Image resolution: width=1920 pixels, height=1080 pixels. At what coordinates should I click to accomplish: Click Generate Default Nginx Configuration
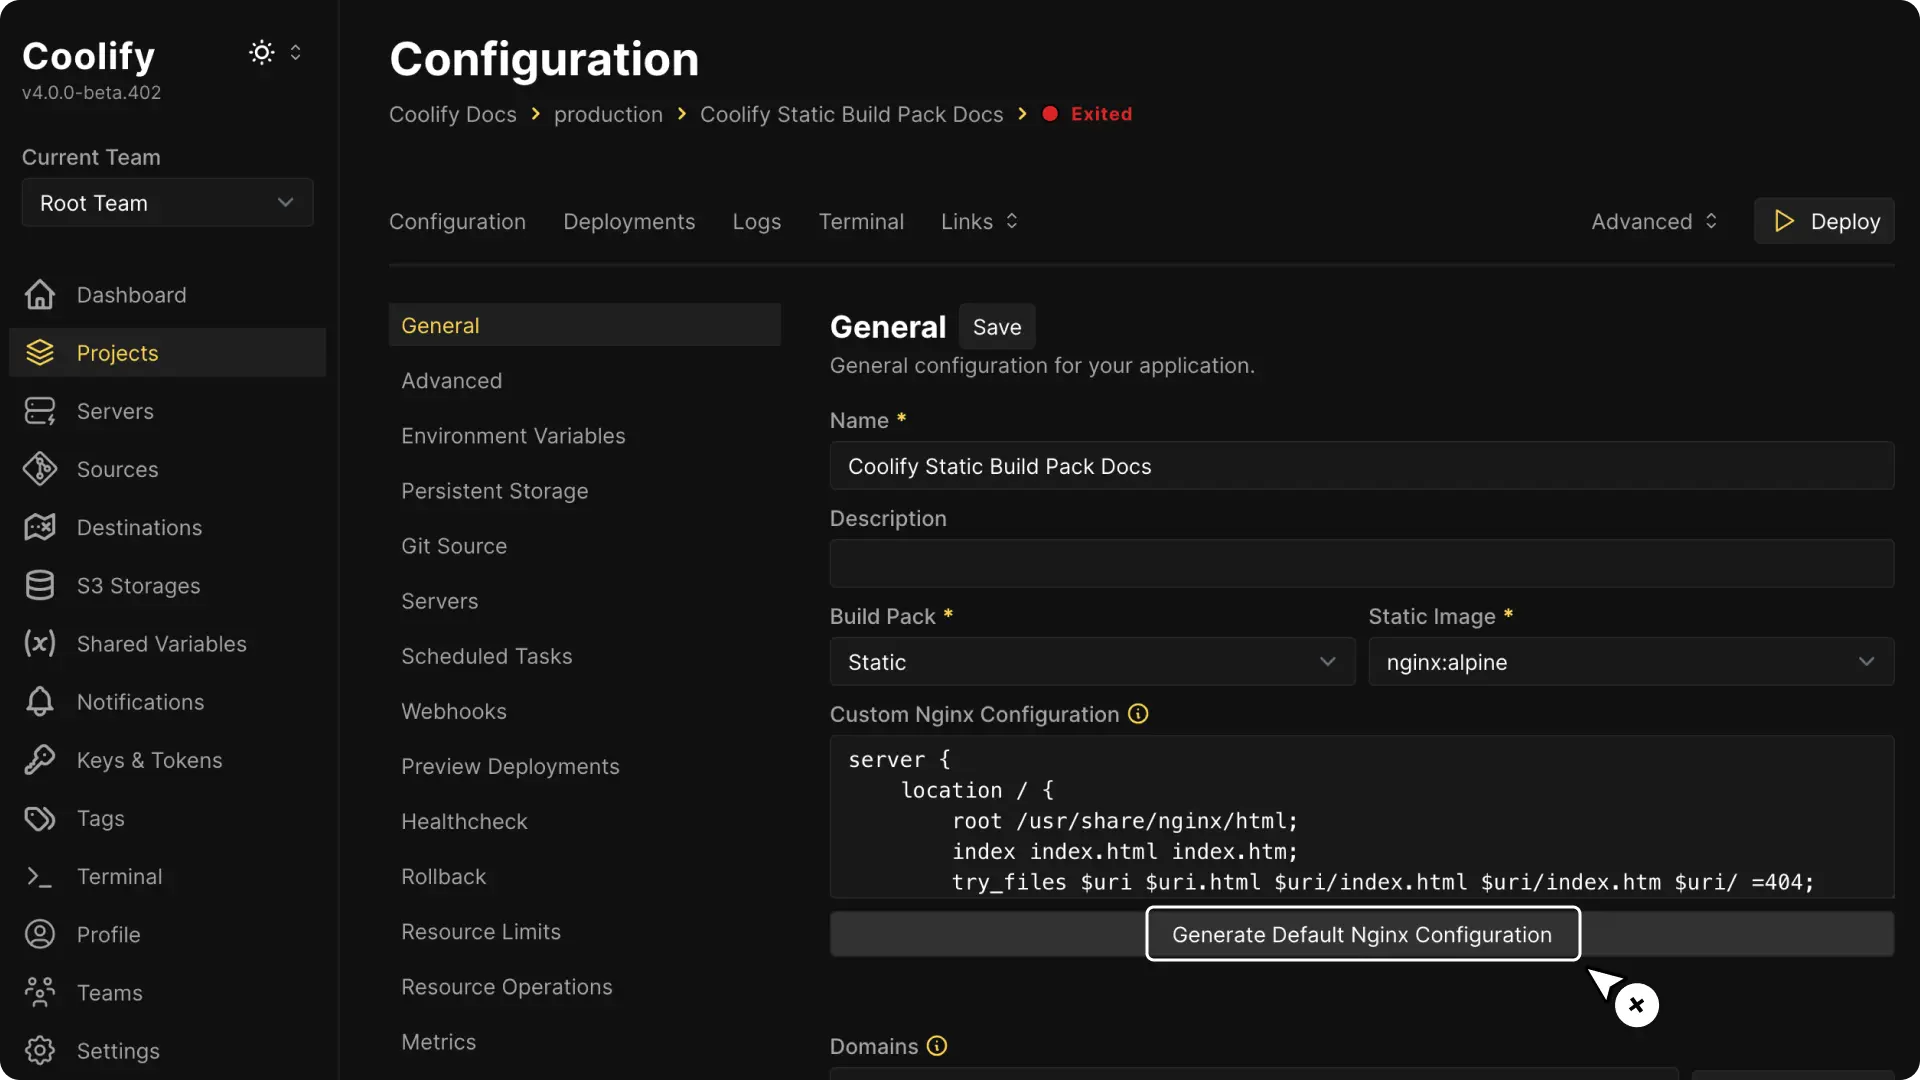1361,934
